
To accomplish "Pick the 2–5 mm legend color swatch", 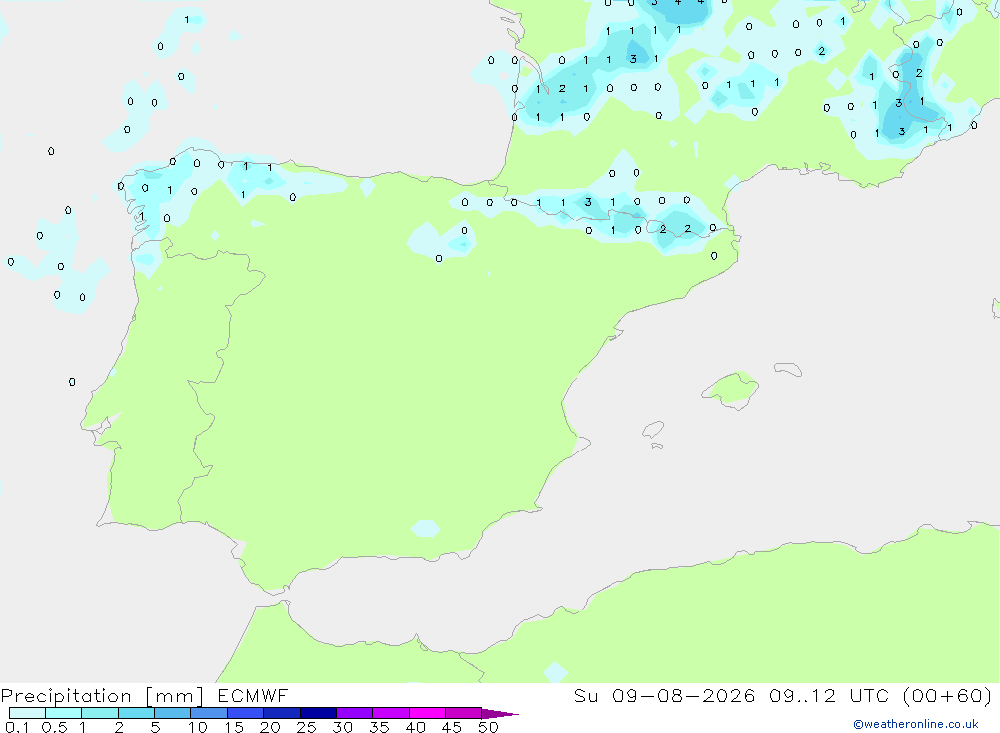I will click(136, 713).
